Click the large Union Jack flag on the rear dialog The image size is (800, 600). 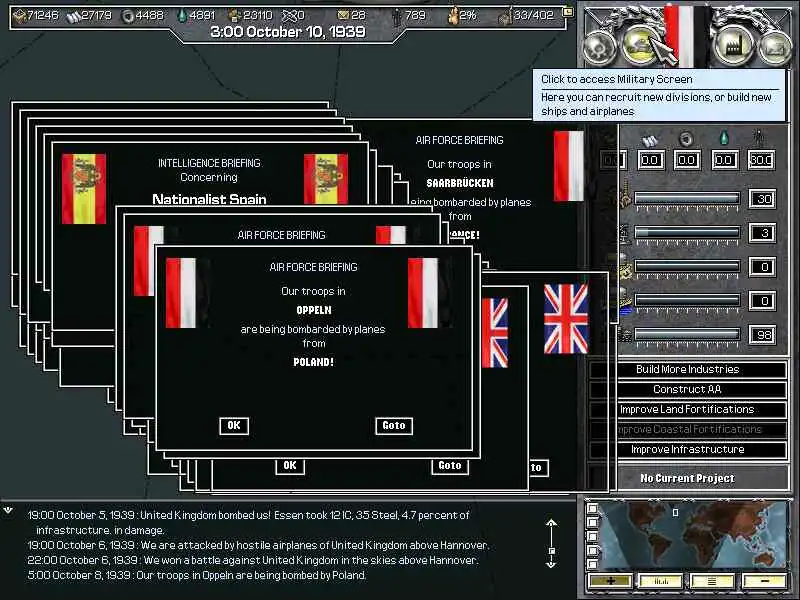(x=566, y=319)
